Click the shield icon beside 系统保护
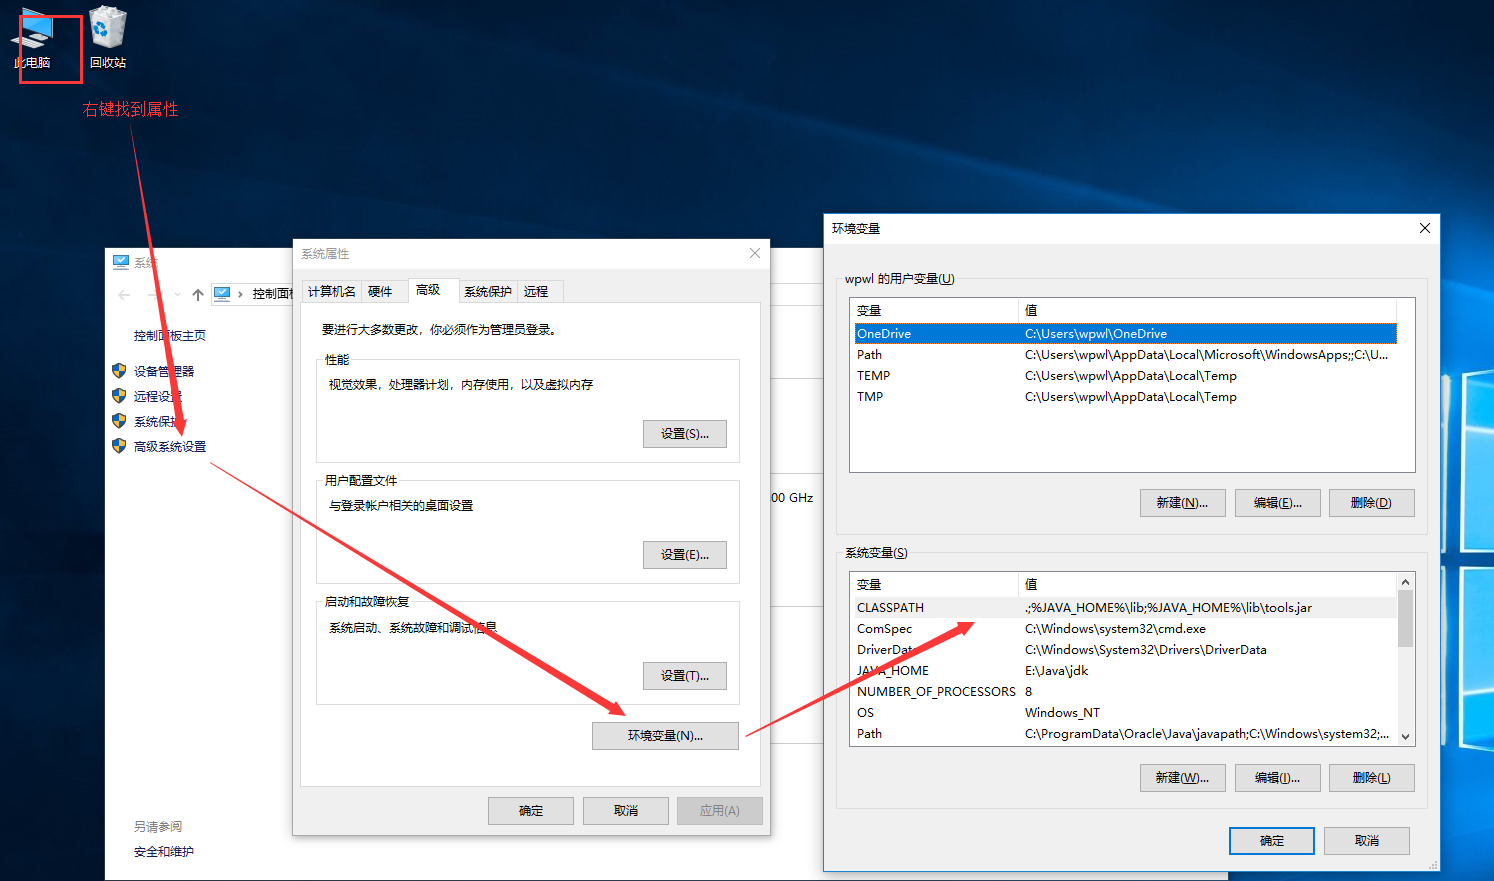 click(x=119, y=420)
